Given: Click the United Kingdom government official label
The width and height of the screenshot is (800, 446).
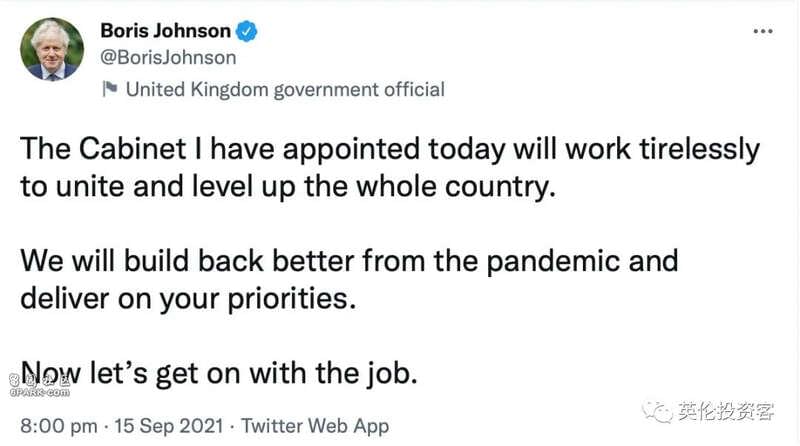Looking at the screenshot, I should click(x=285, y=90).
